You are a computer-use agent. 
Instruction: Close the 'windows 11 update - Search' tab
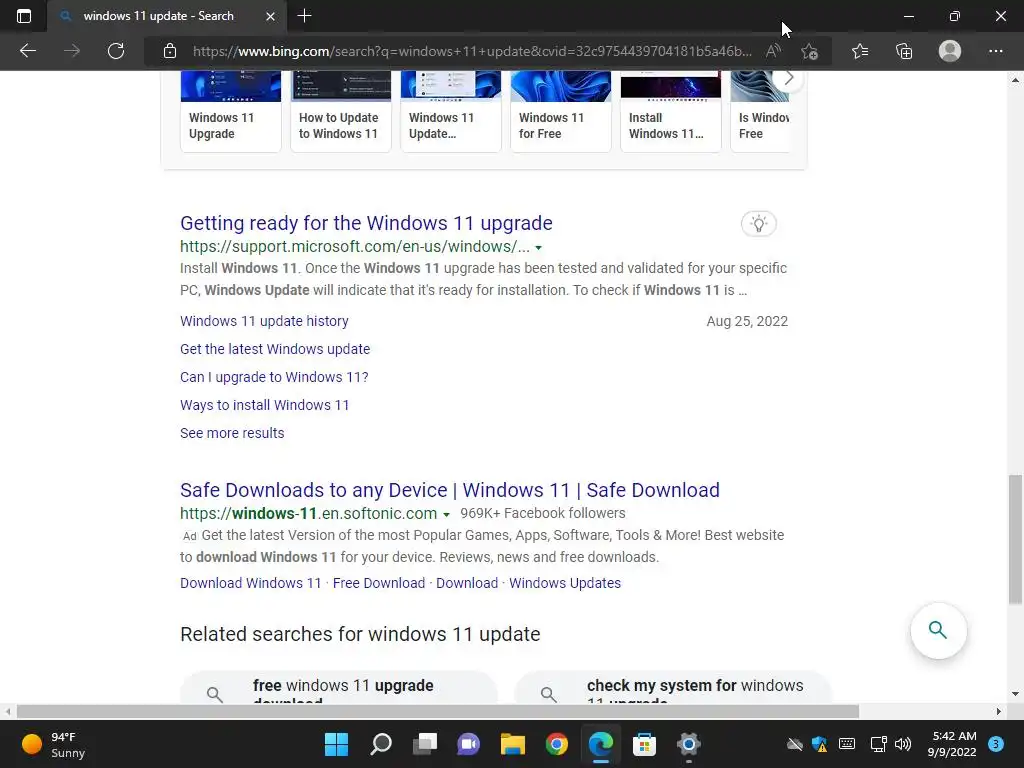point(270,16)
